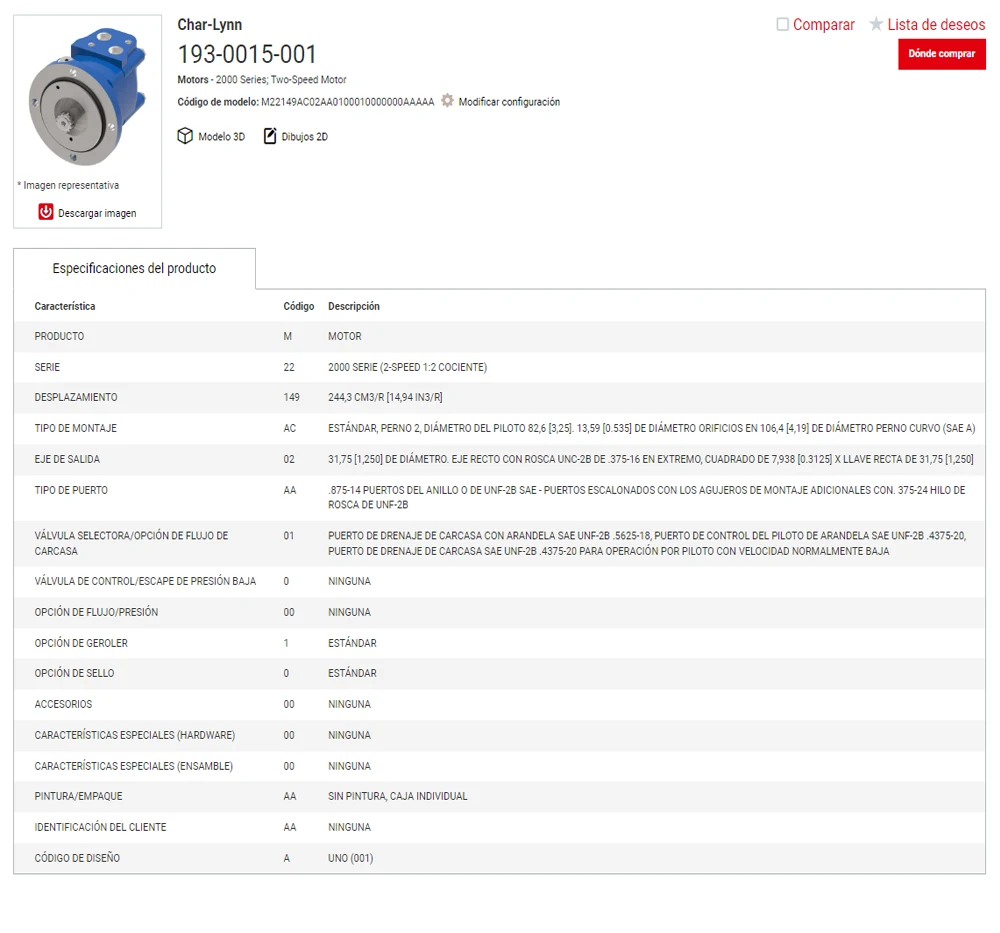Click SIN PINTURA, CAJA INDIVIDUAL description
The image size is (1000, 933).
[x=397, y=797]
